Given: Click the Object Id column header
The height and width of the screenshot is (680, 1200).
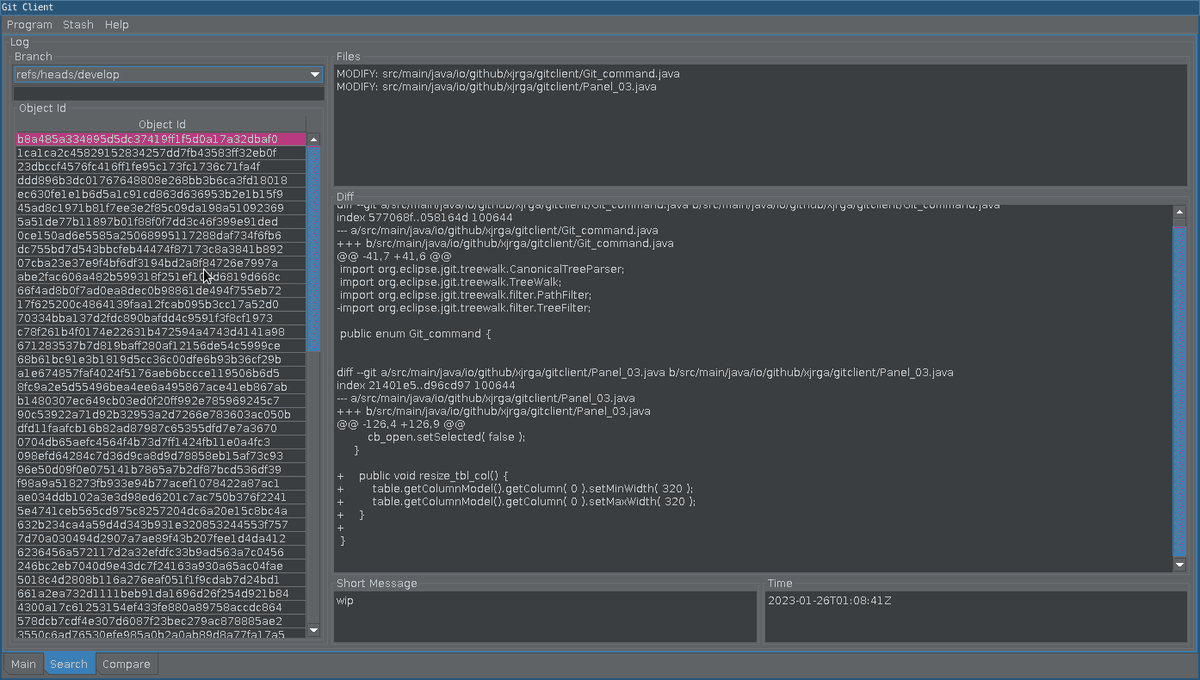Looking at the screenshot, I should coord(162,125).
